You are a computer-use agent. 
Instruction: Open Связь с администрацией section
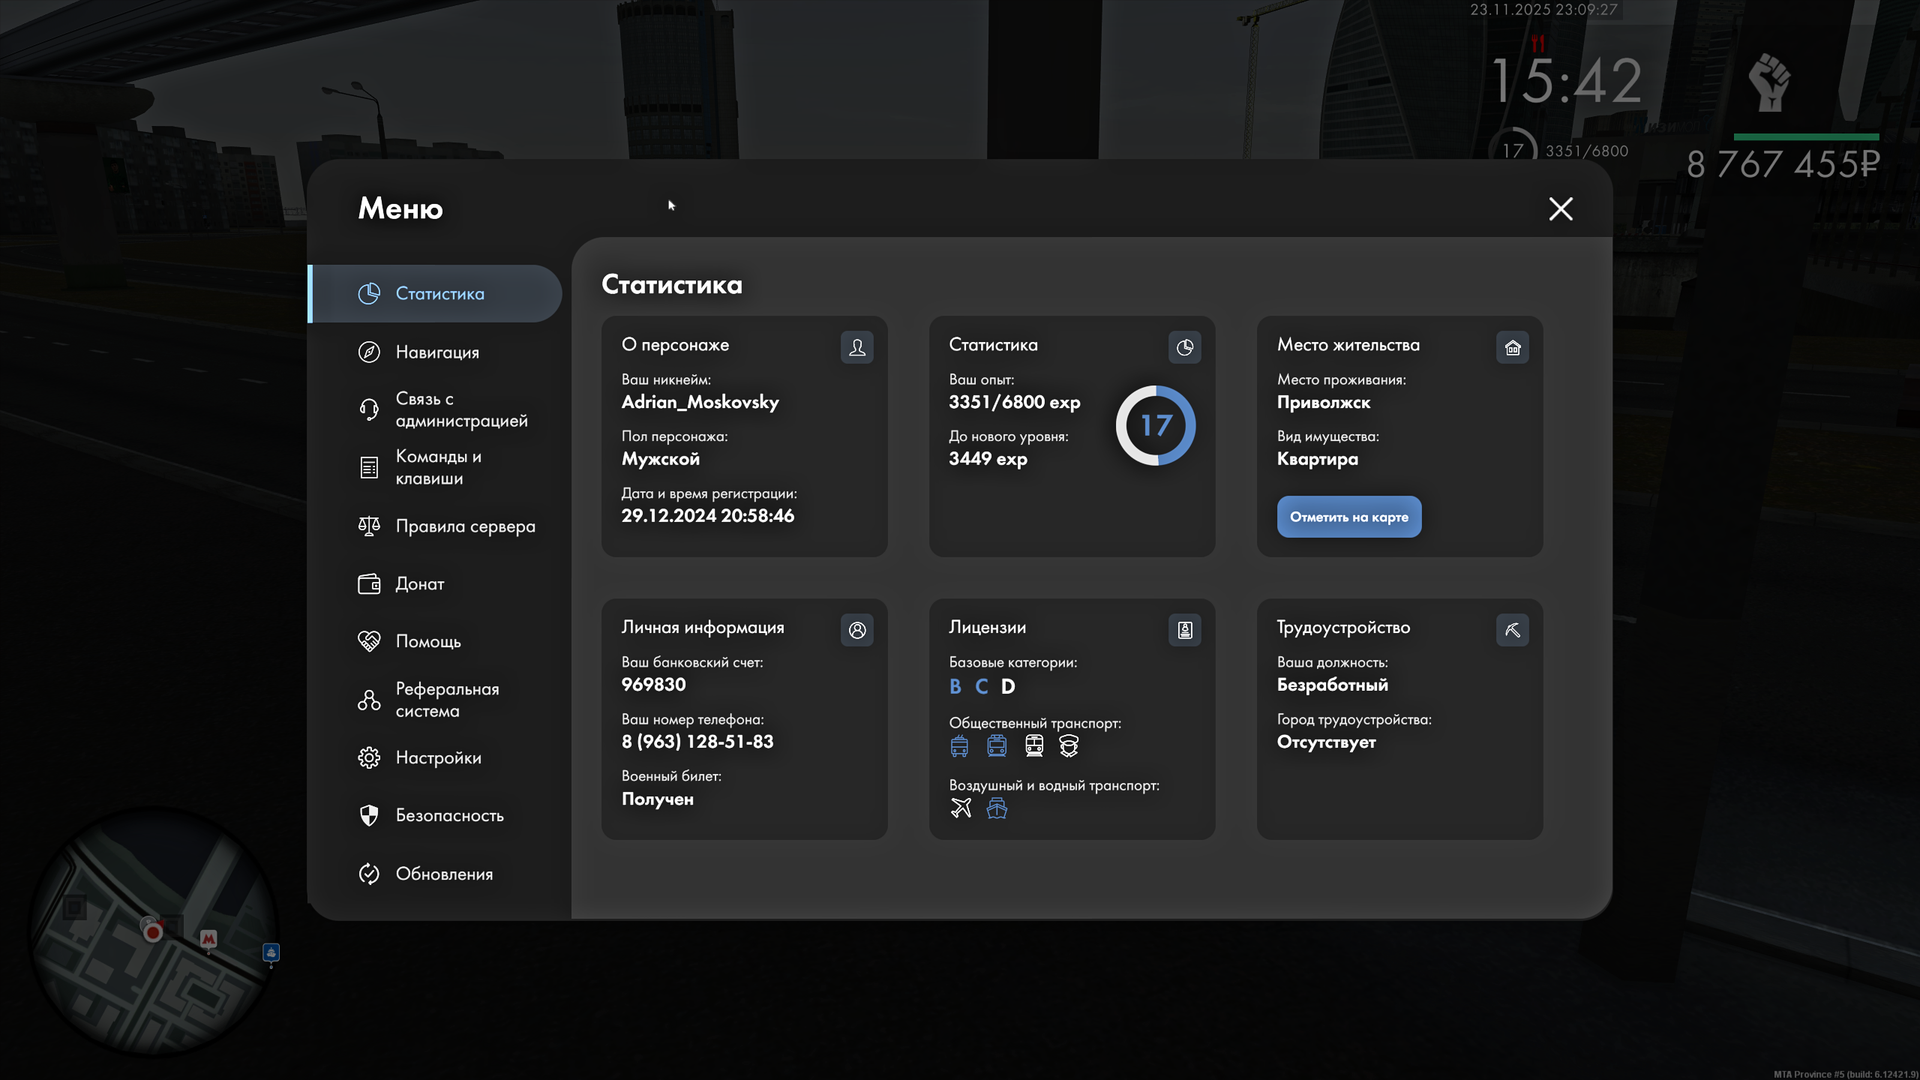[x=460, y=410]
